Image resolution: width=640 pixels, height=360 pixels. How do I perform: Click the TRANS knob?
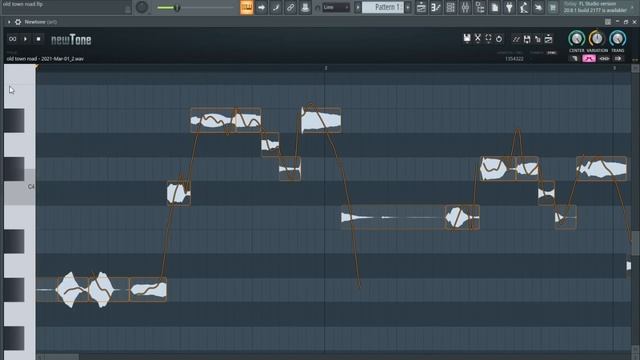point(618,39)
